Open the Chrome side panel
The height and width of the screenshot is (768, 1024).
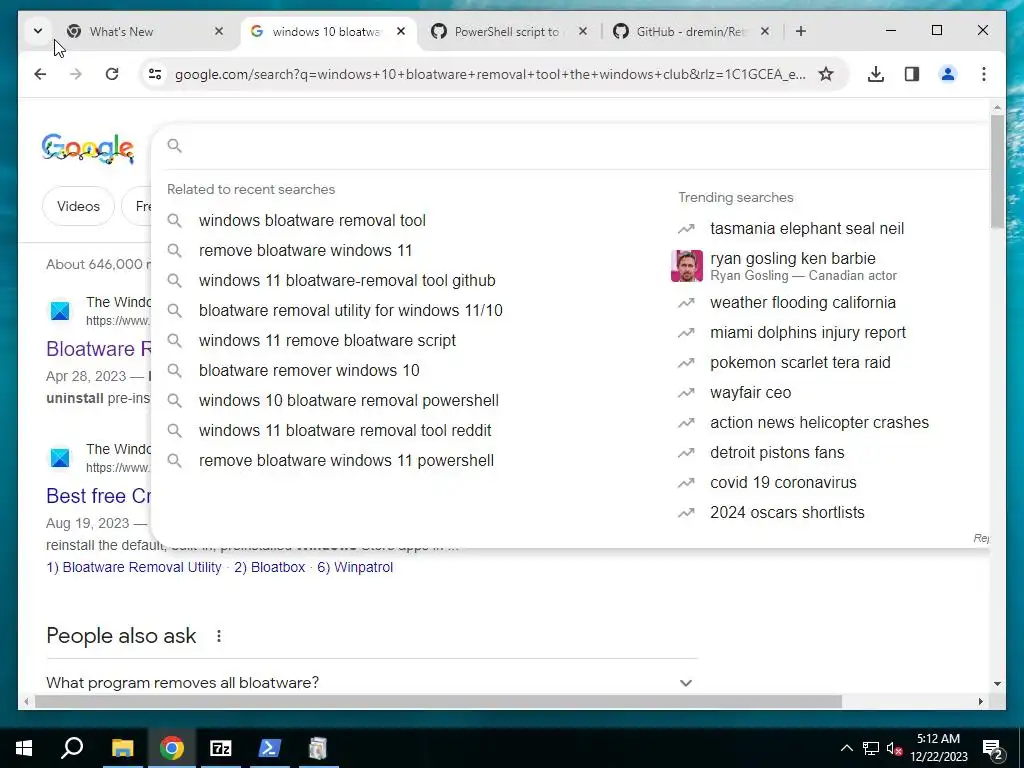[x=912, y=74]
